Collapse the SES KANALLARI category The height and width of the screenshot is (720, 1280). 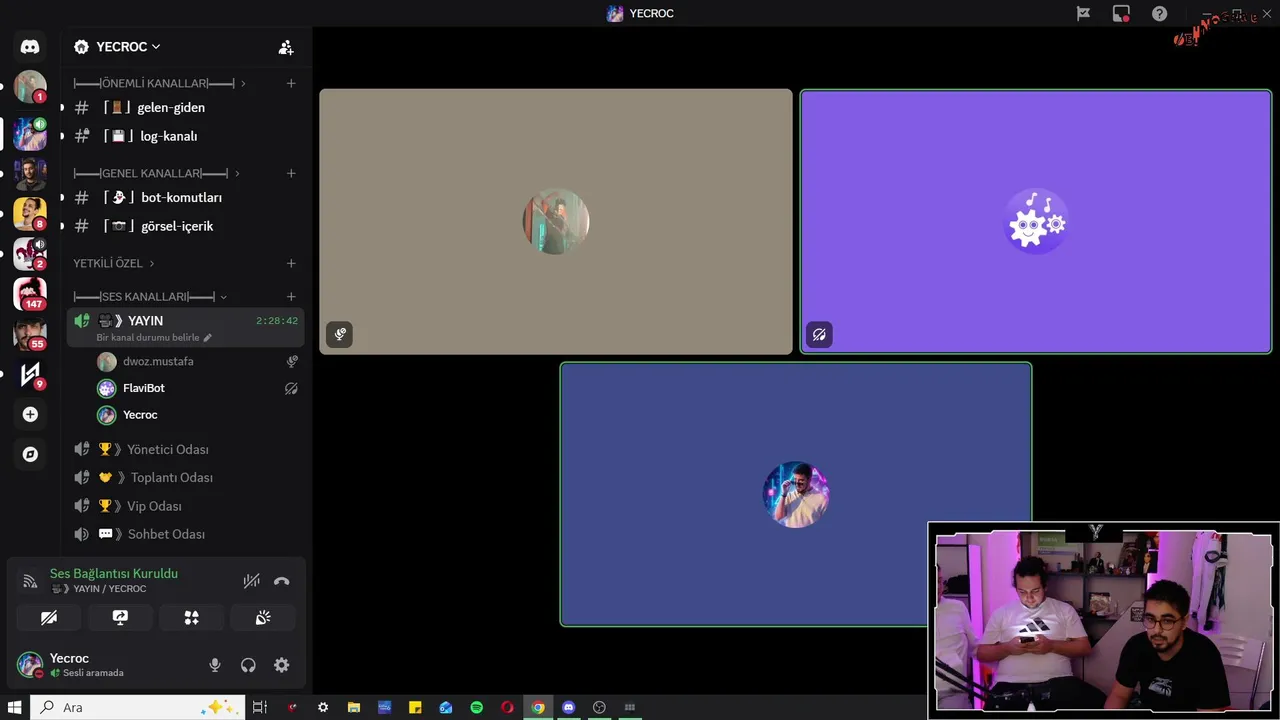(150, 297)
